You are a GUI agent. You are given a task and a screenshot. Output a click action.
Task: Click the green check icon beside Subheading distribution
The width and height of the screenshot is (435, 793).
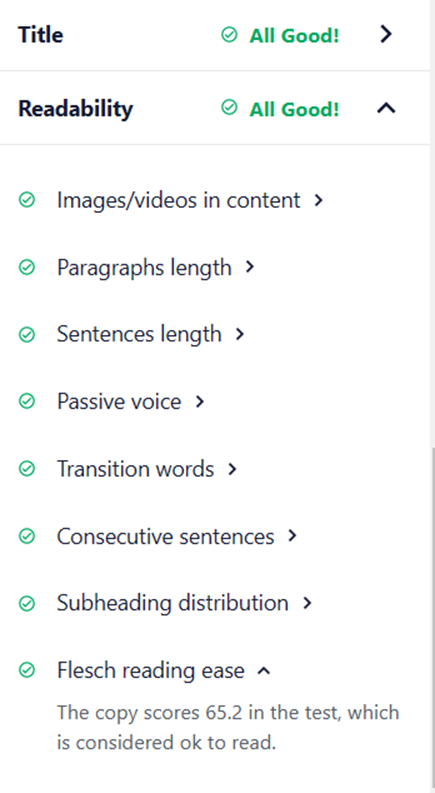coord(27,603)
